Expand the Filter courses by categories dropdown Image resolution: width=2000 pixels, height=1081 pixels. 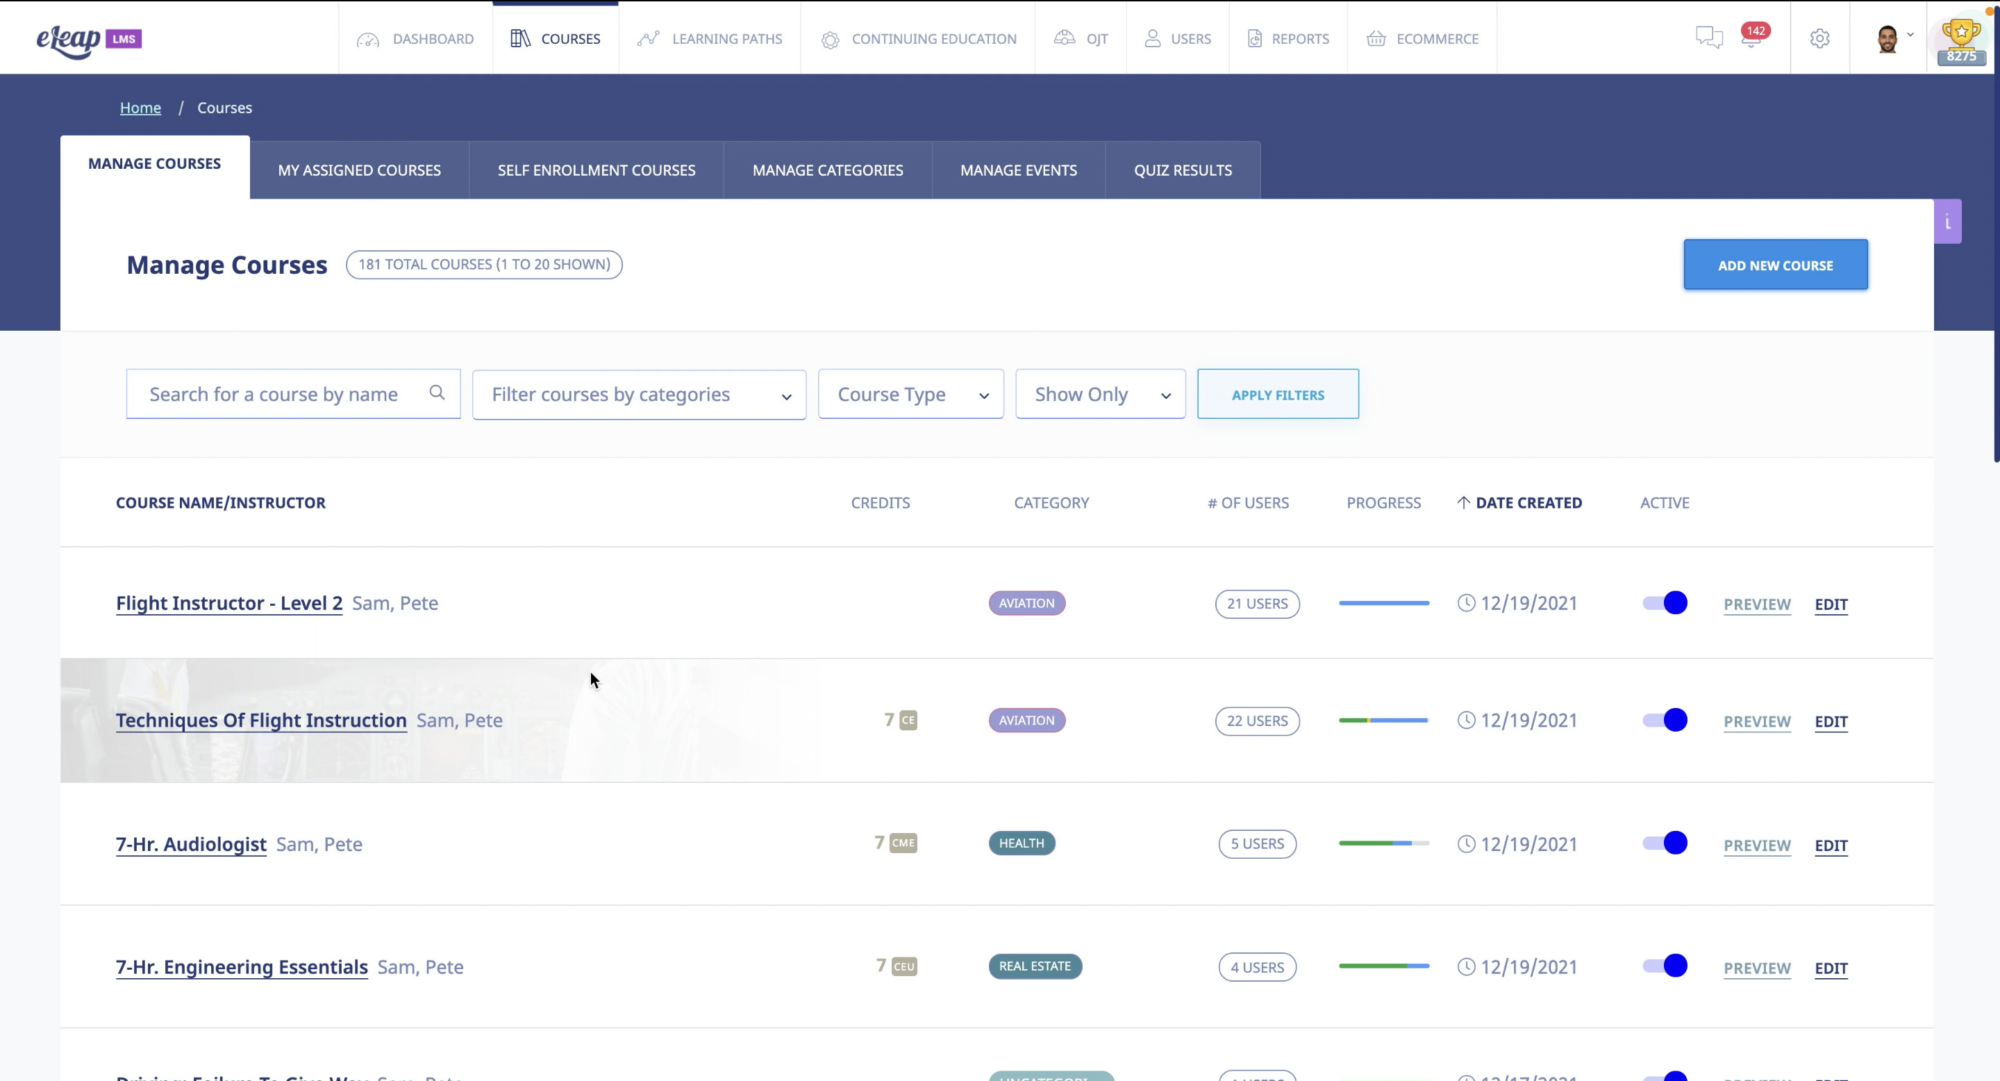(639, 394)
